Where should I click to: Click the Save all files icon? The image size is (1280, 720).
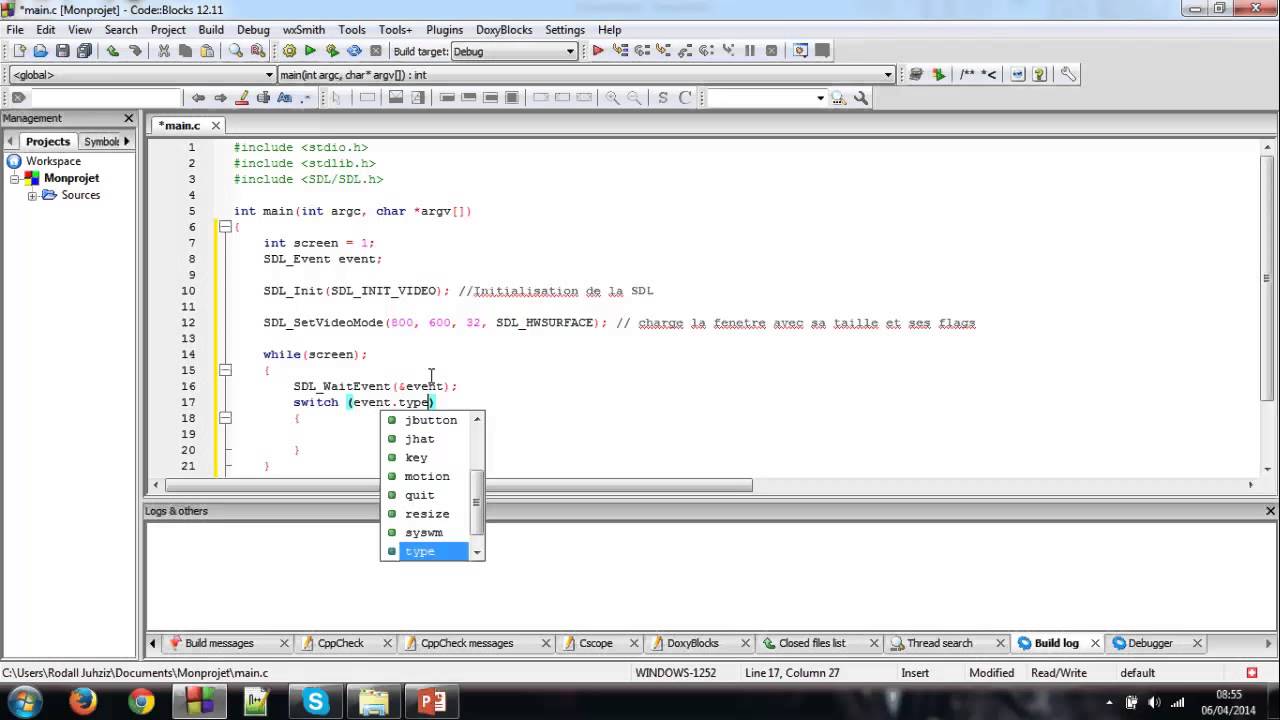[85, 51]
